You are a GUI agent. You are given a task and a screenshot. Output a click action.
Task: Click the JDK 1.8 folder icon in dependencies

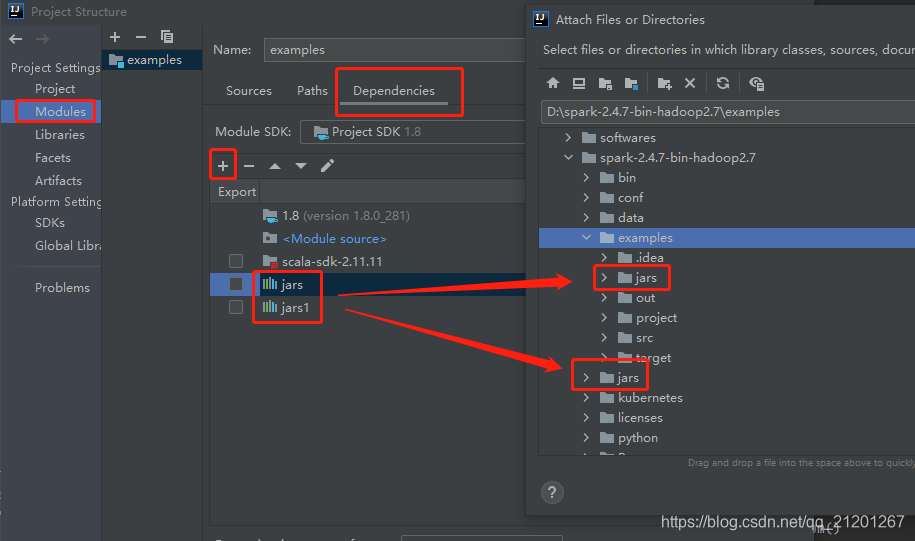(270, 216)
